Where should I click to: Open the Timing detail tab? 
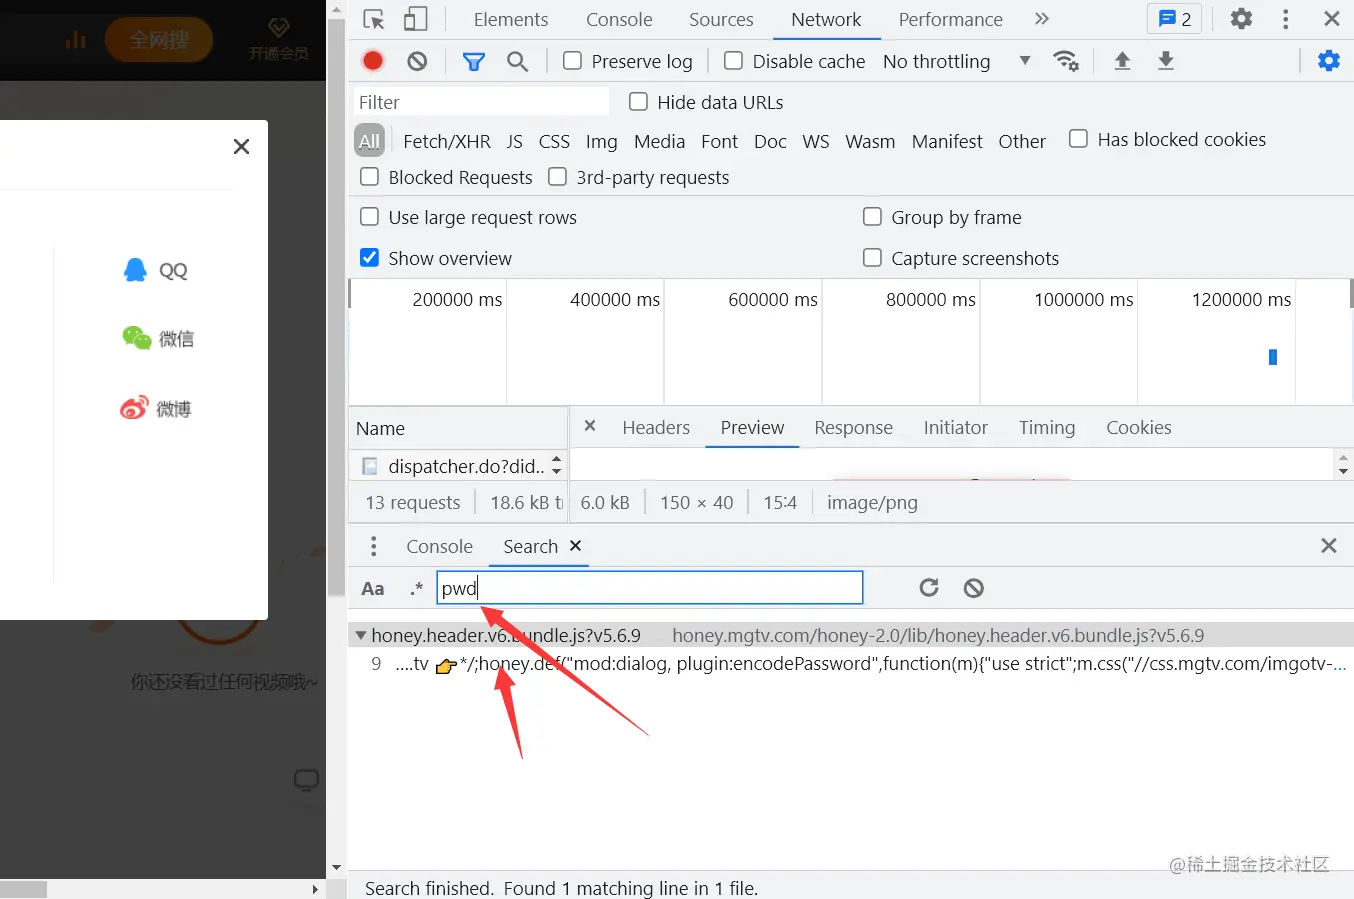click(1047, 427)
